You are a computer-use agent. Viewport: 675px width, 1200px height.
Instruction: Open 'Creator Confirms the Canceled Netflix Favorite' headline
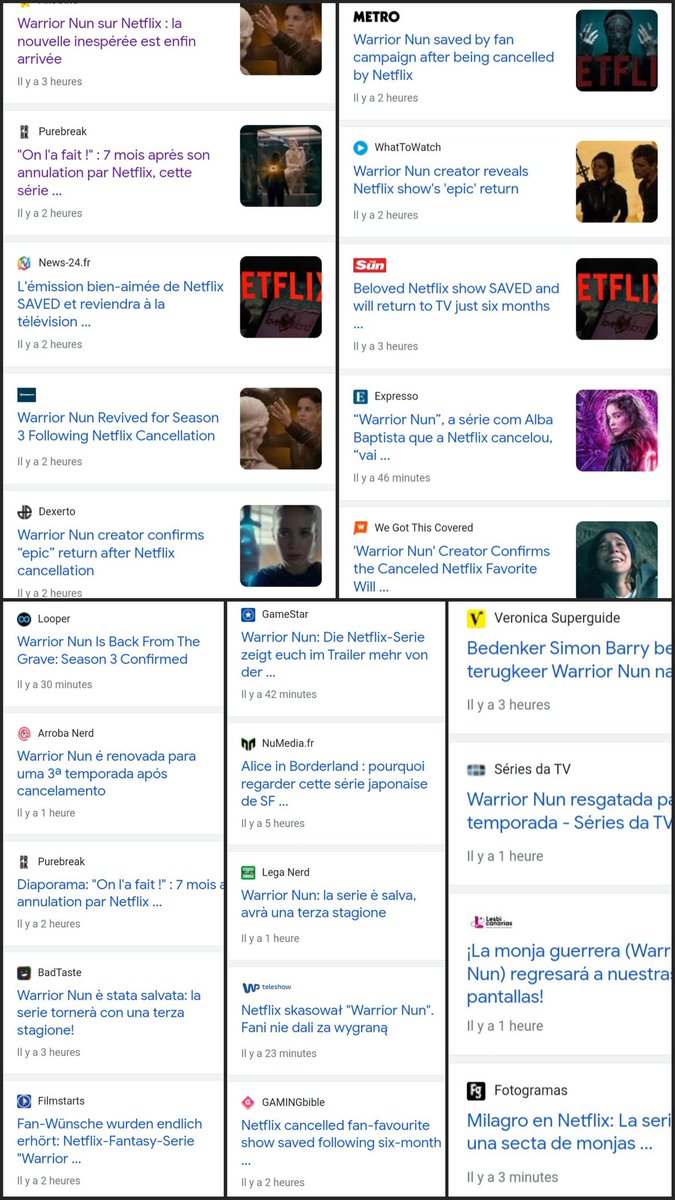click(x=451, y=568)
